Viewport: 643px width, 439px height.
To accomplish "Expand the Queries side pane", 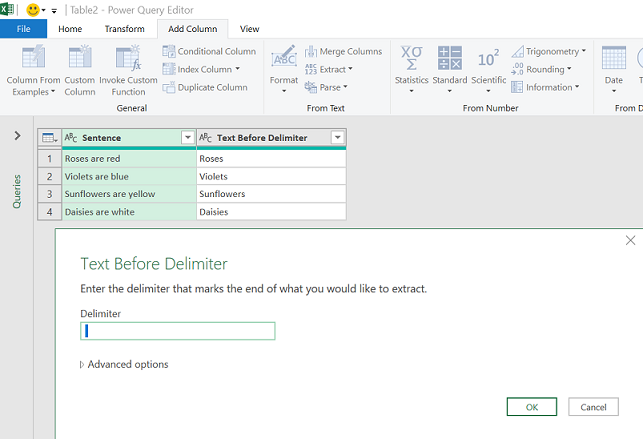I will (x=17, y=135).
